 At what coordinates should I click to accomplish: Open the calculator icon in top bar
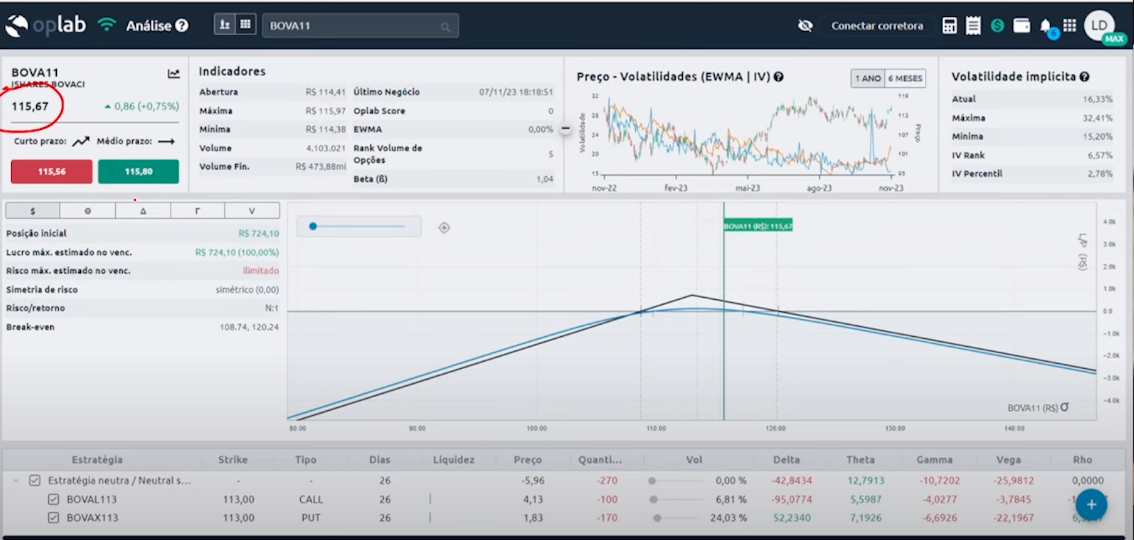point(950,26)
